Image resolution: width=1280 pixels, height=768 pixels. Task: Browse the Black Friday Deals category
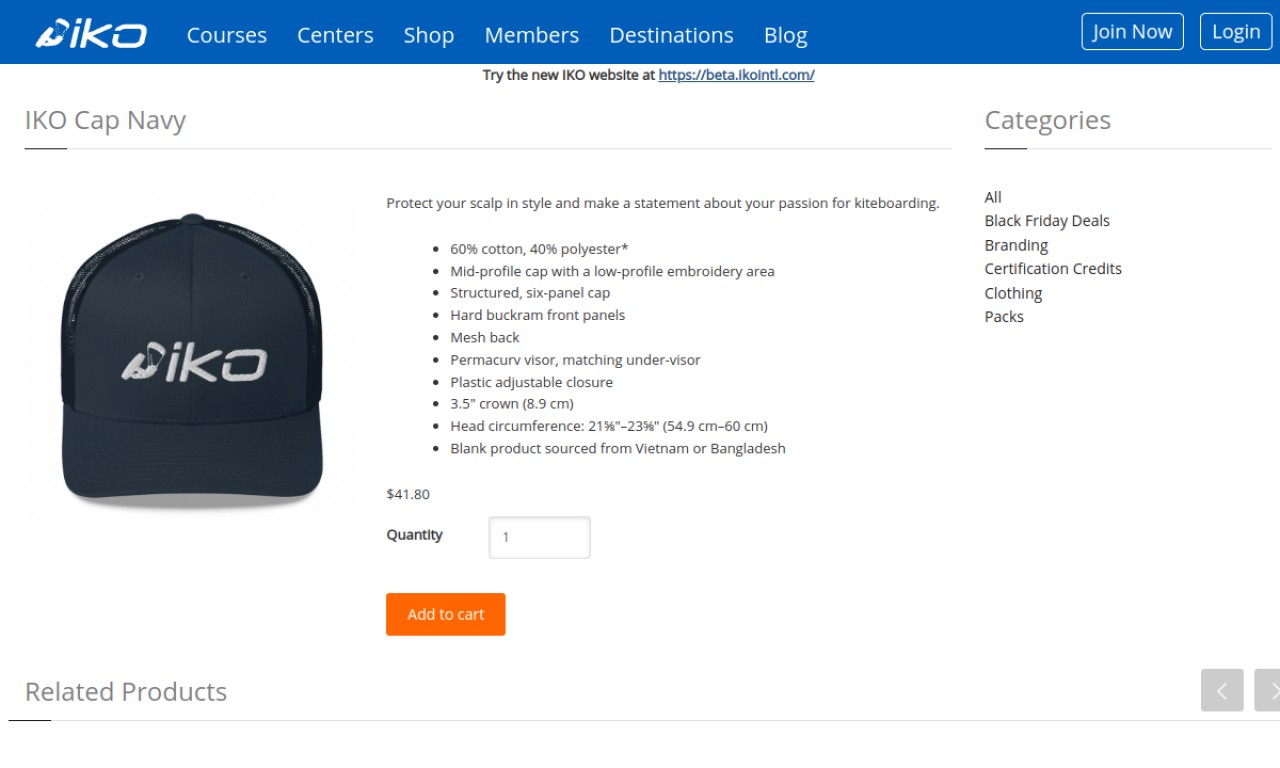pyautogui.click(x=1047, y=221)
